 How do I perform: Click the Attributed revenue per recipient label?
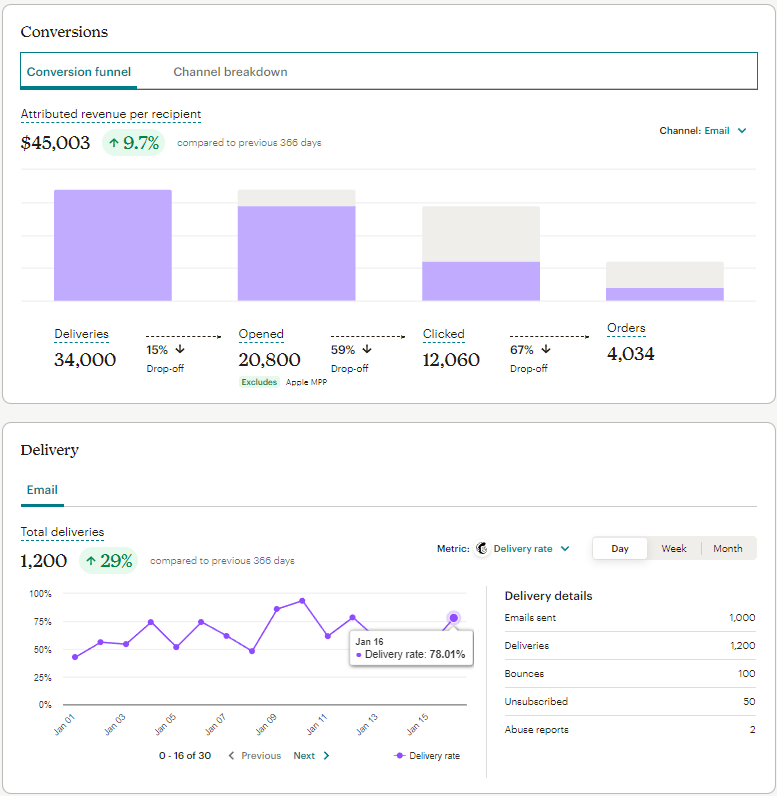[x=111, y=114]
